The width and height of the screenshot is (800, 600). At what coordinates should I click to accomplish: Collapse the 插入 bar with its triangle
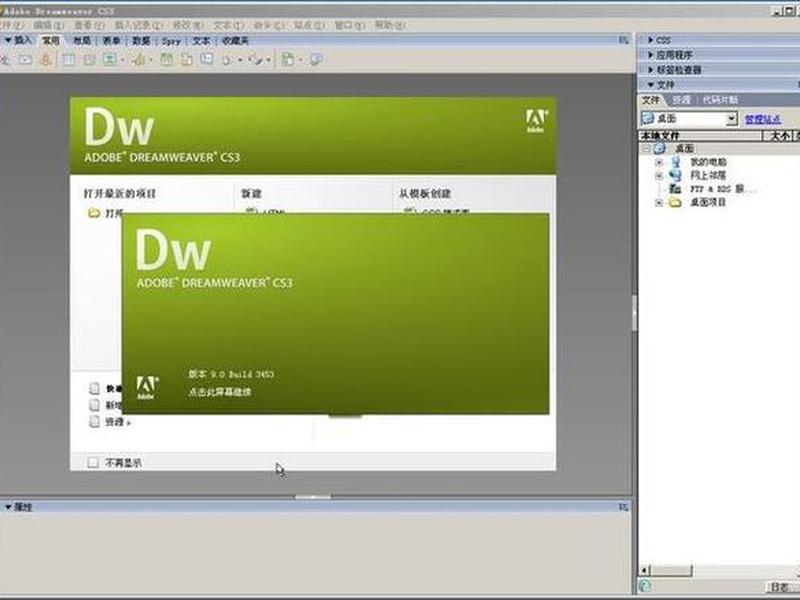coord(8,40)
